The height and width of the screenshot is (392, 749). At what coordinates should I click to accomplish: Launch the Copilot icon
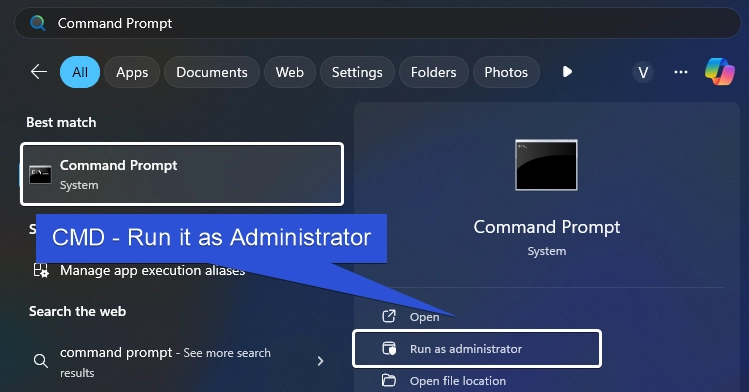720,72
